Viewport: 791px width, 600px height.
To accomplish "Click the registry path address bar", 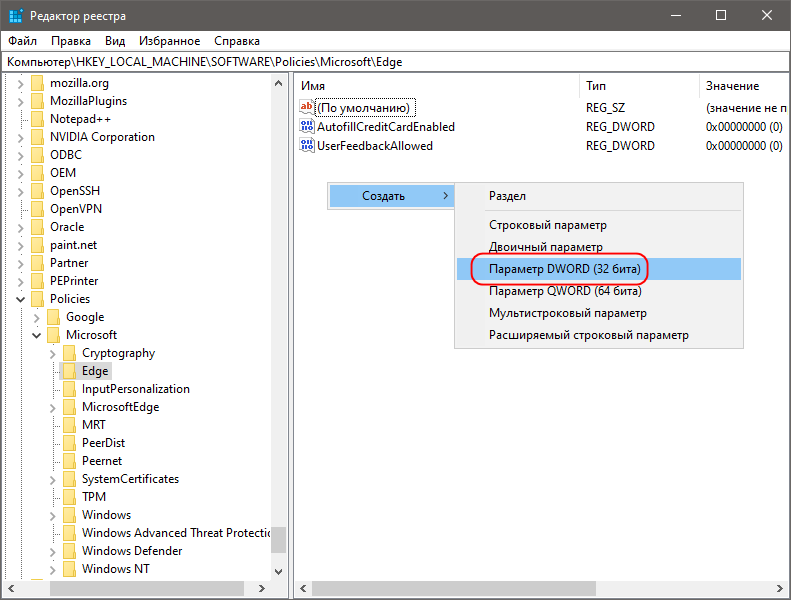I will (x=395, y=62).
